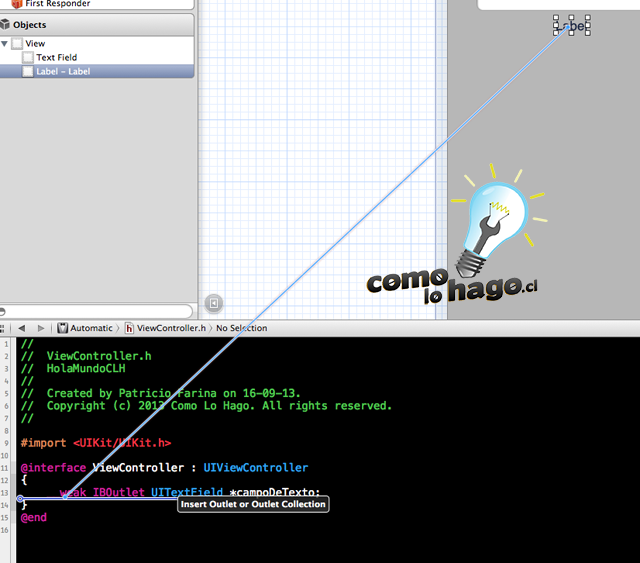Click the Created by Patricio Farina comment
640x563 pixels.
pyautogui.click(x=160, y=393)
